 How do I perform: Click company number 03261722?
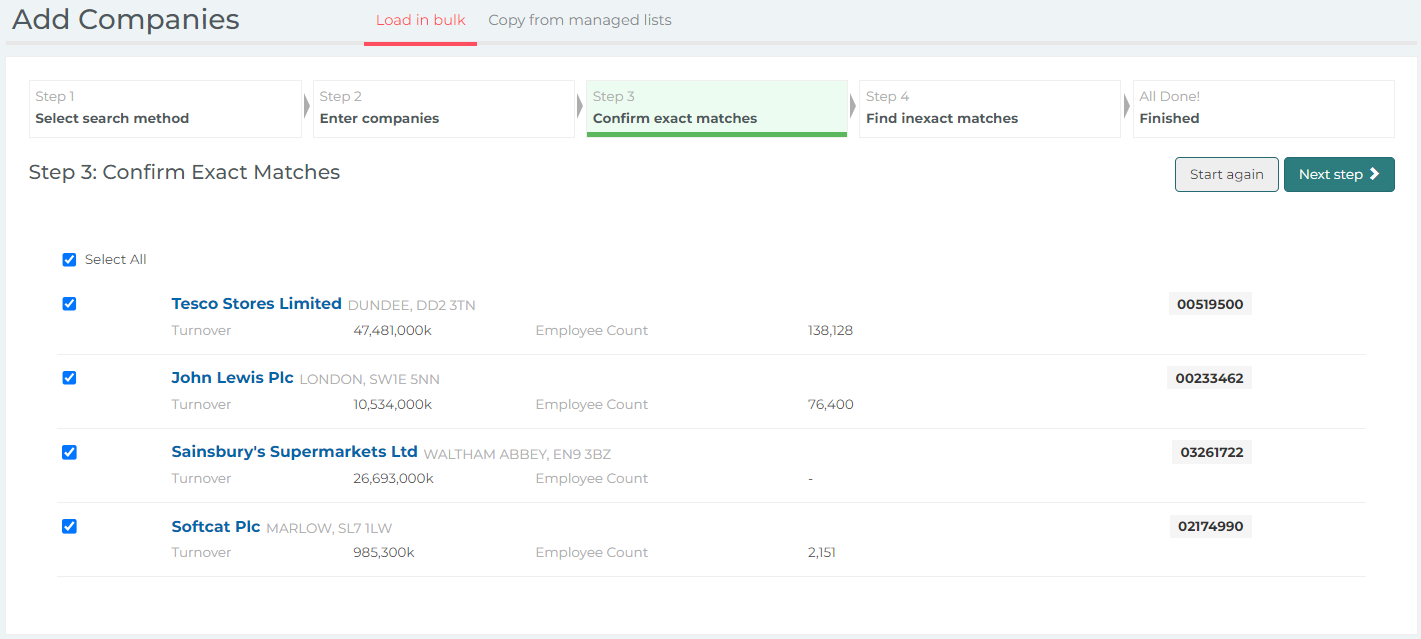(x=1212, y=452)
